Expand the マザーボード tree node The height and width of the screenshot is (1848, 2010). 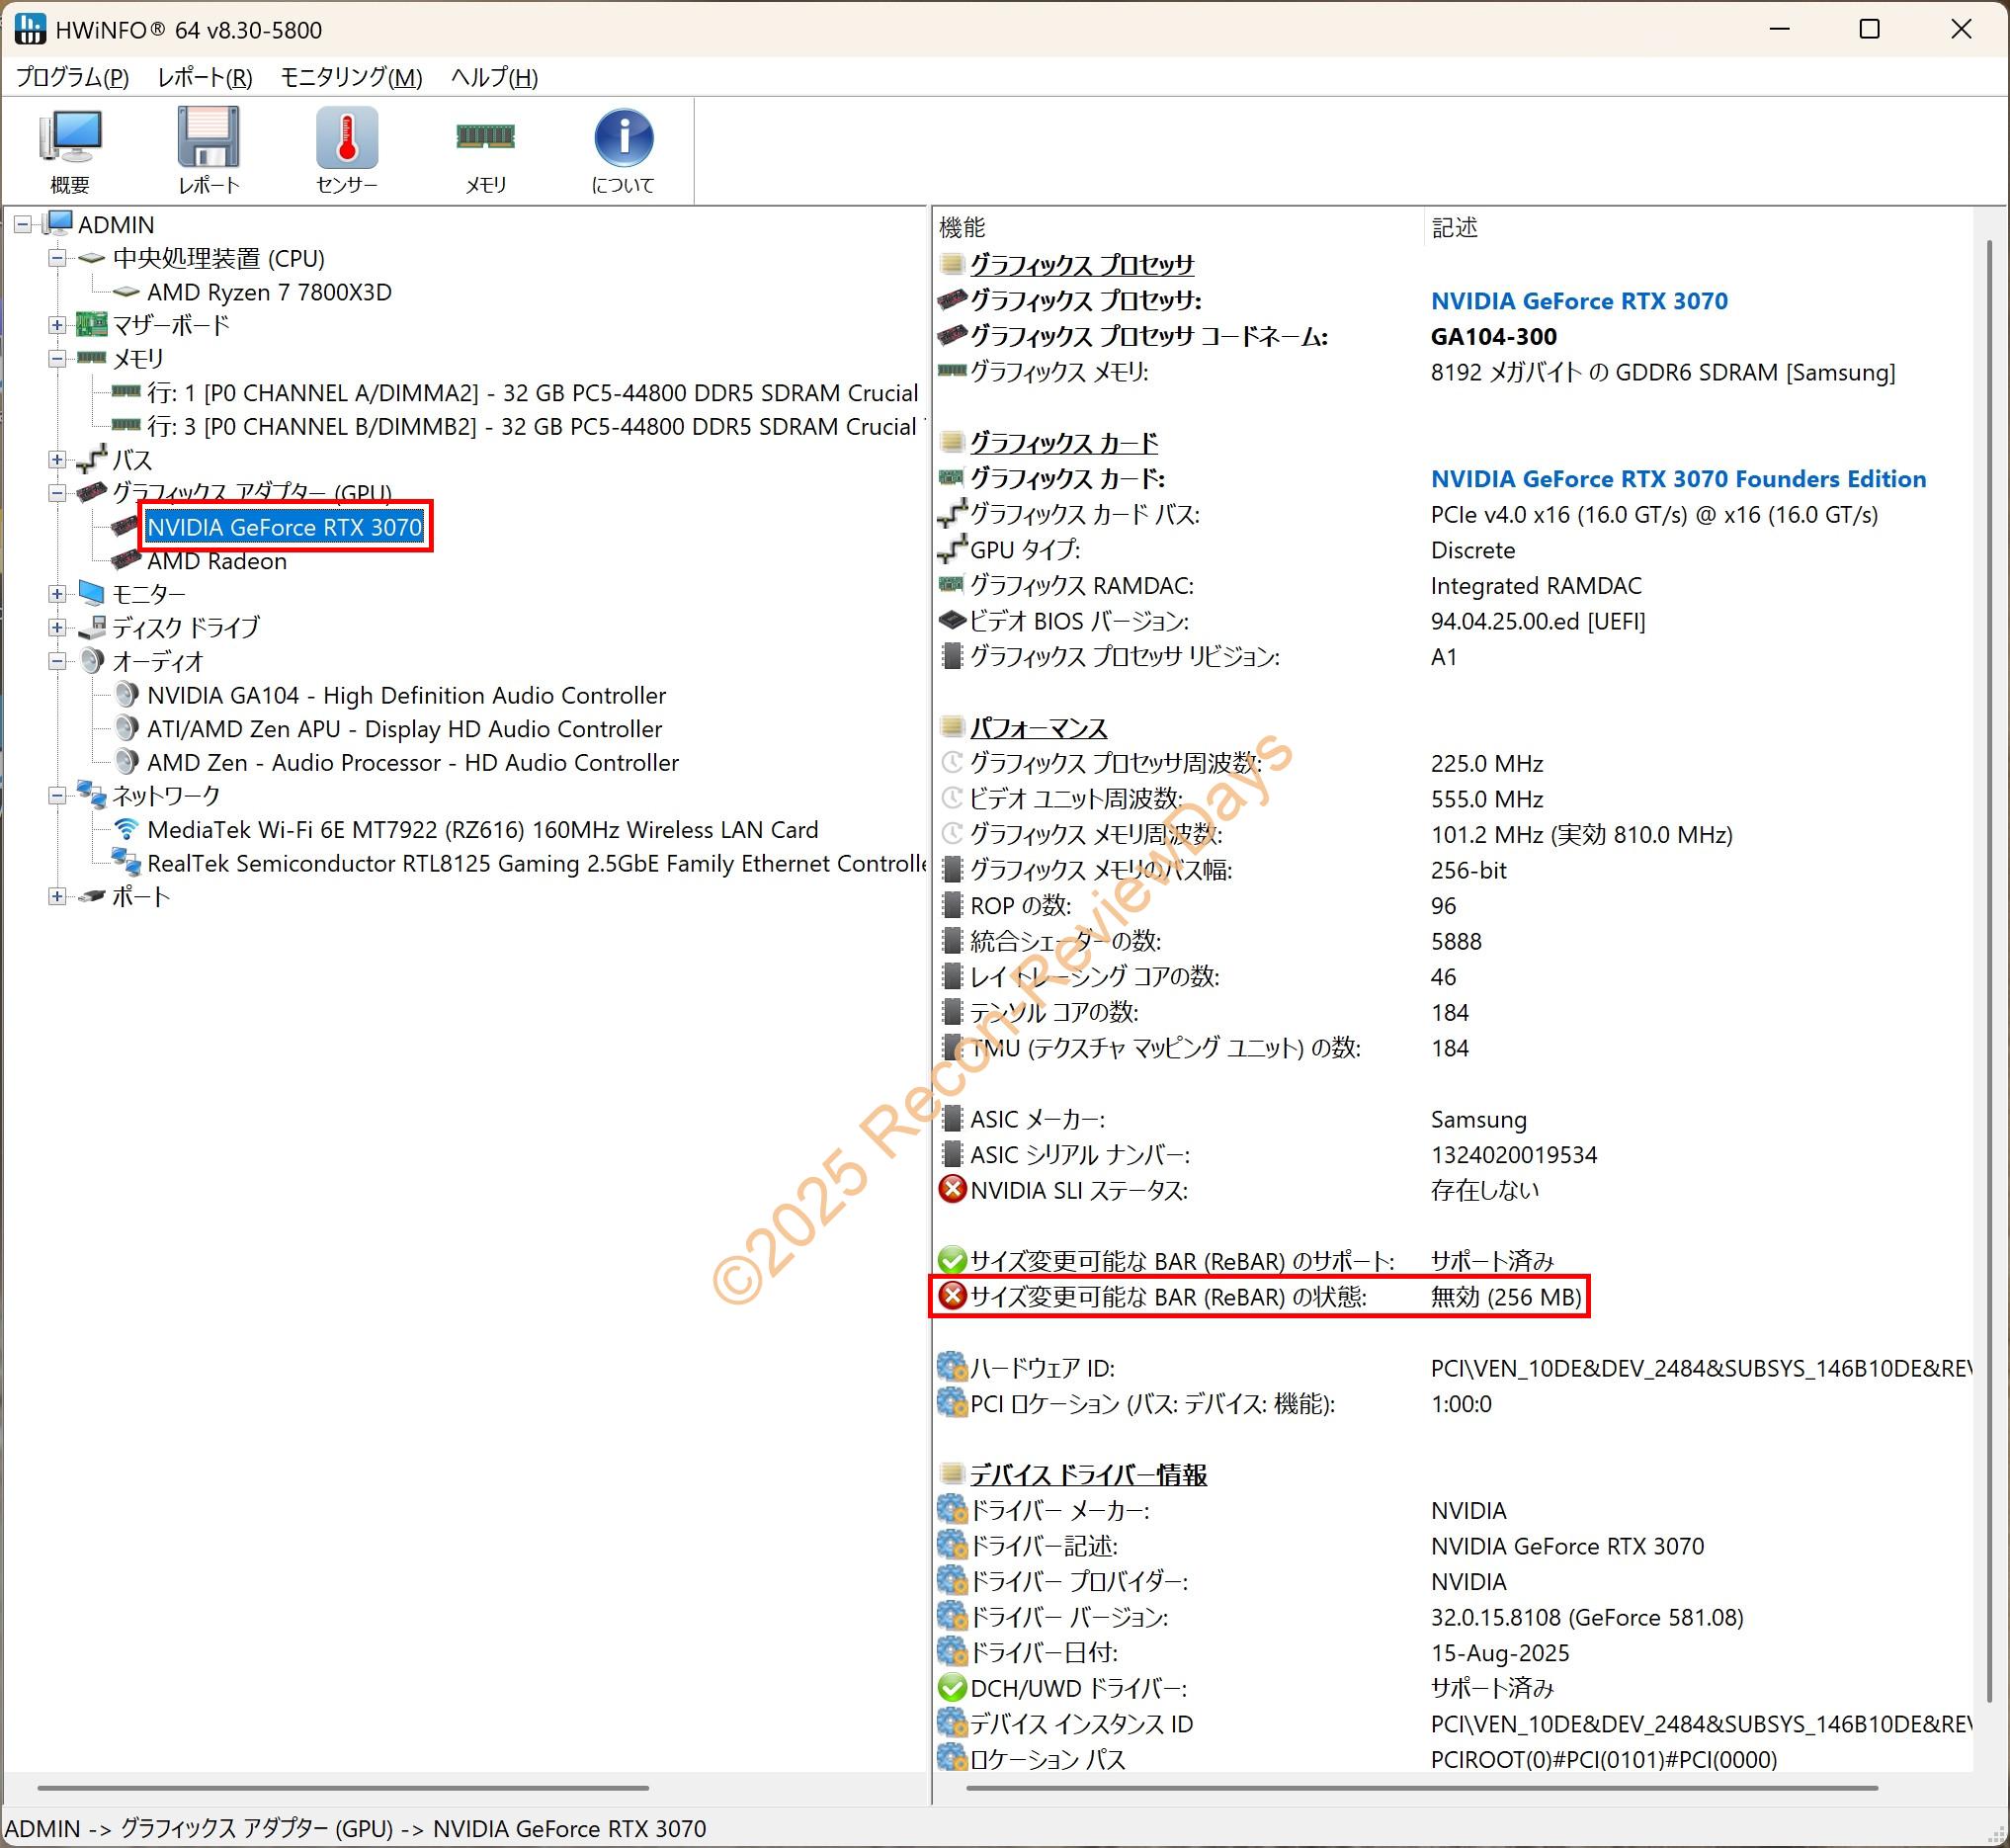[57, 326]
